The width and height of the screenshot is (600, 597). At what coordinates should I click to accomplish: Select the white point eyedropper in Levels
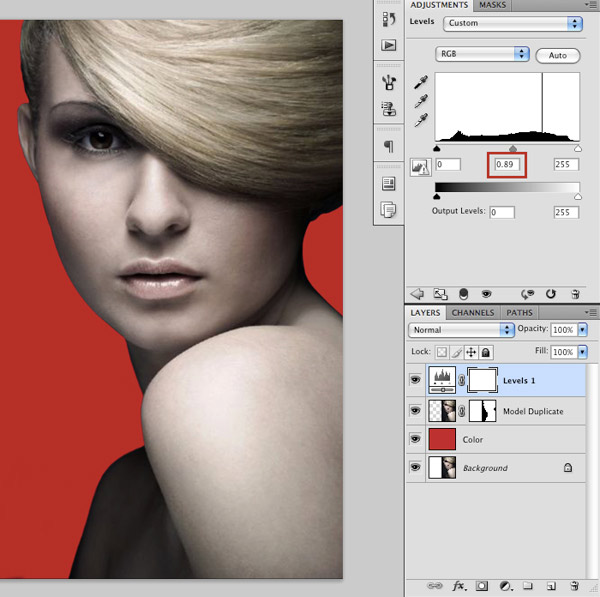click(422, 121)
